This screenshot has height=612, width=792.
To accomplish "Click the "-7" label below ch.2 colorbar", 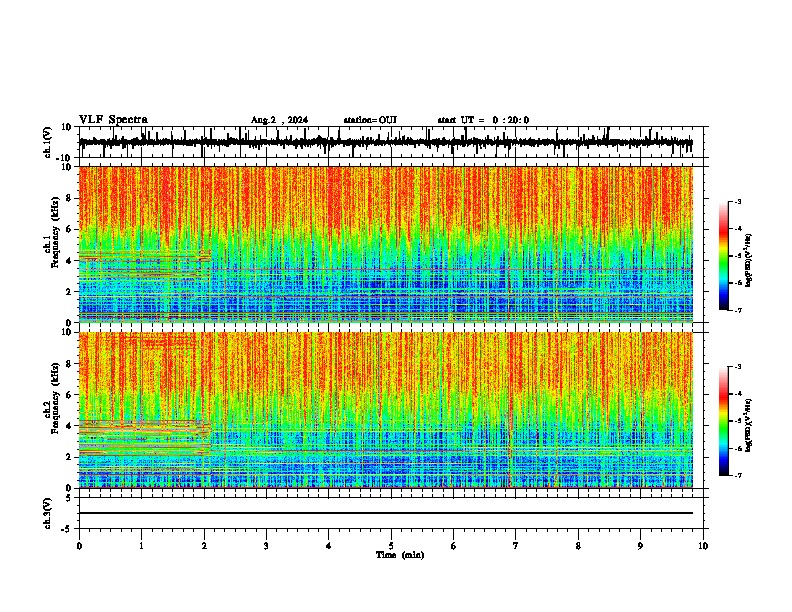I will point(737,475).
